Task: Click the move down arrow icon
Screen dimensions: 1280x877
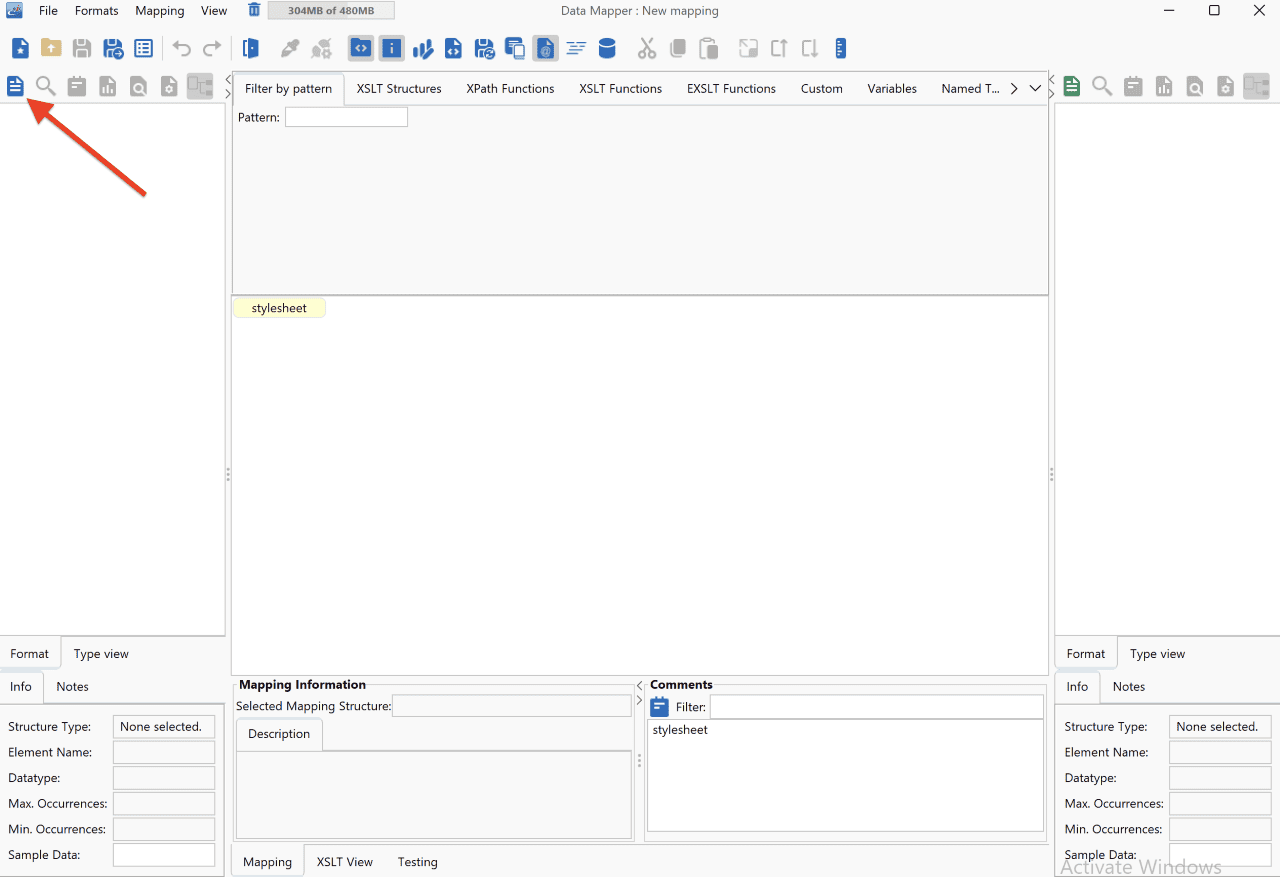Action: (810, 48)
